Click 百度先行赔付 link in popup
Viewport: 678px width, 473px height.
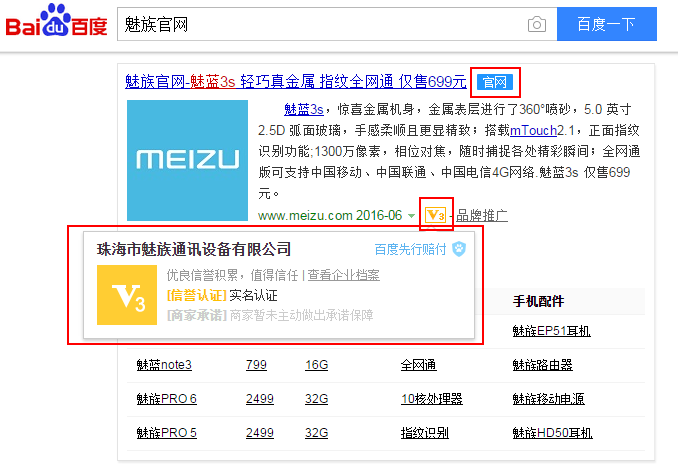pos(410,249)
